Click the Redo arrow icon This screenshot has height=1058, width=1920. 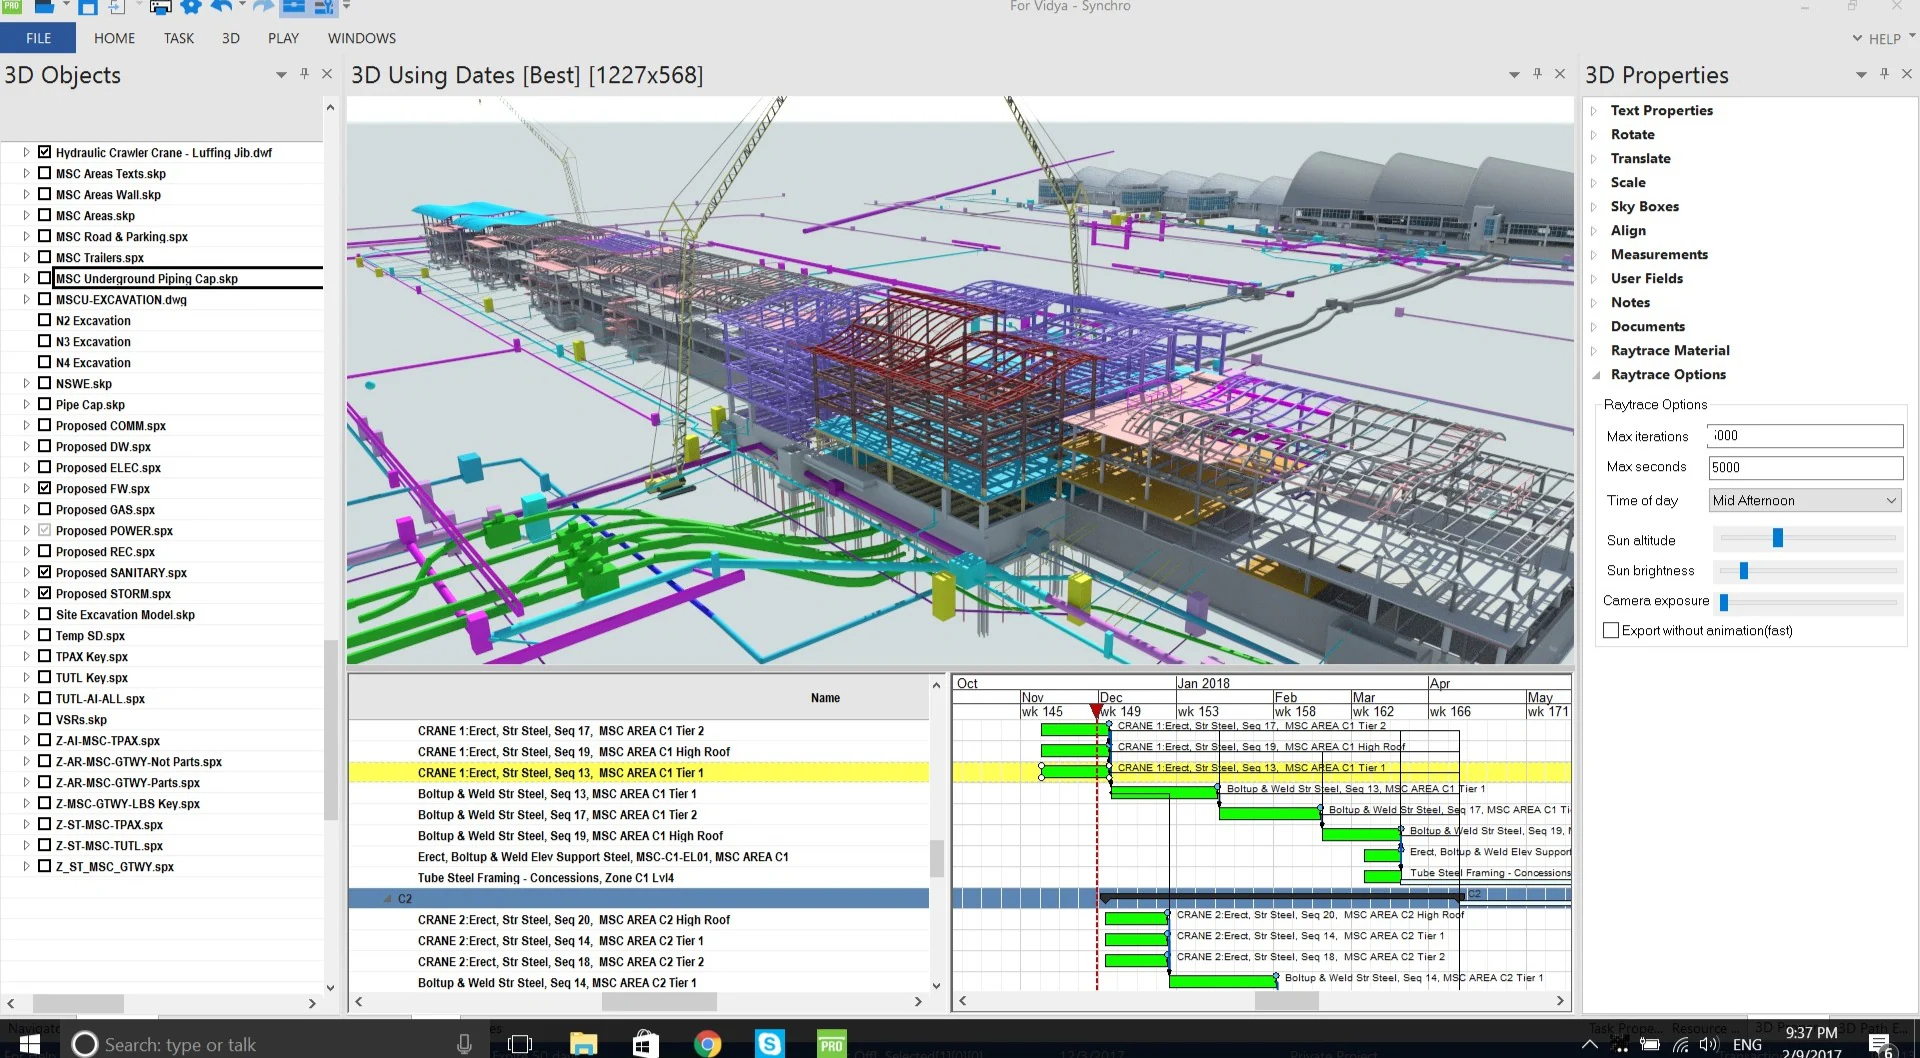point(262,7)
